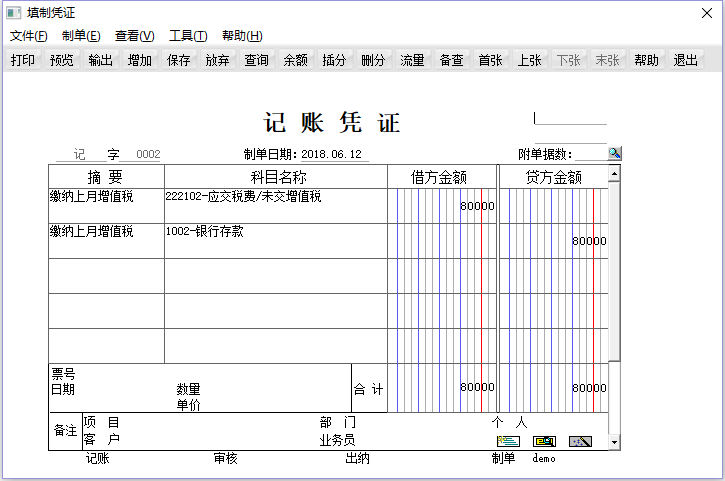Screen dimensions: 725x481
Task: Open the 文件(F) menu
Action: coord(29,36)
